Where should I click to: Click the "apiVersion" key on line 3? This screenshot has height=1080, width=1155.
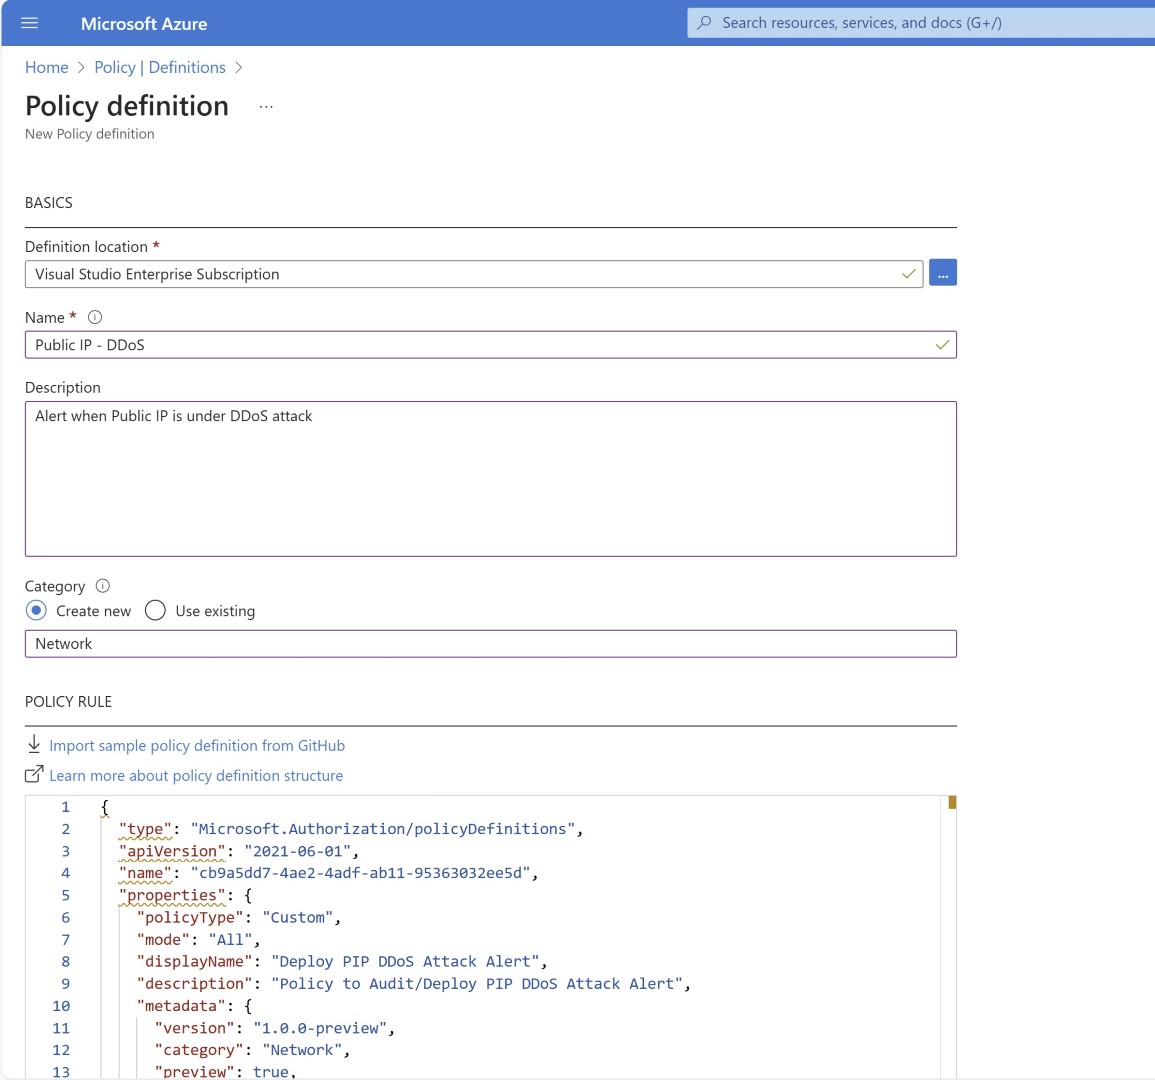pos(172,851)
